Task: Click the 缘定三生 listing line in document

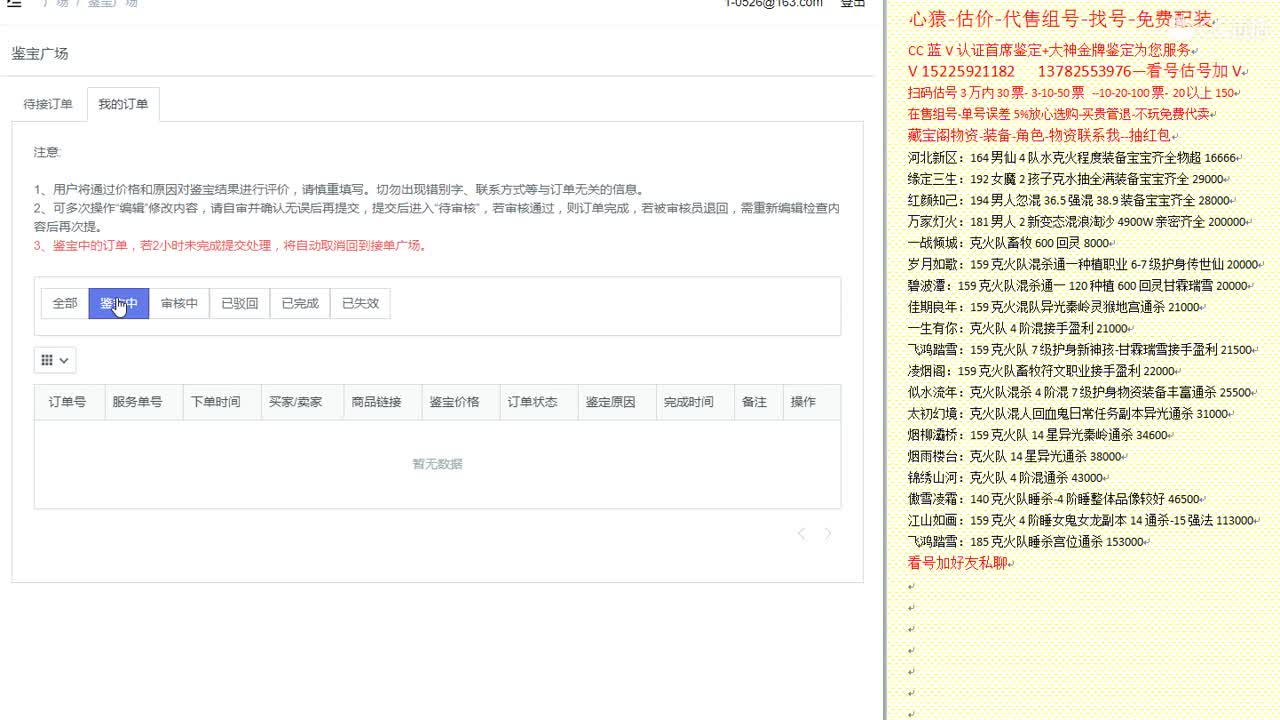Action: (1069, 179)
